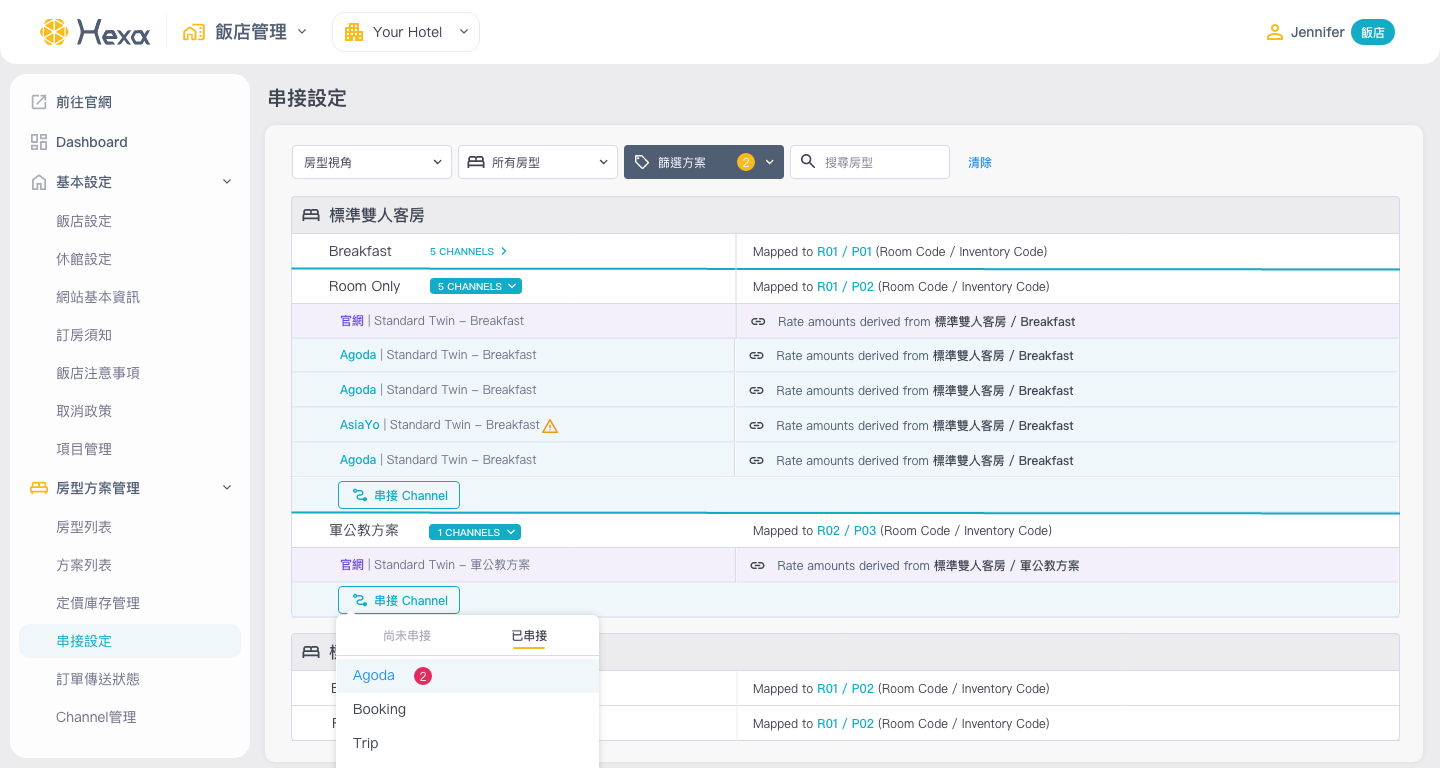
Task: Click the external link icon beside 前往官網
Action: tap(39, 102)
